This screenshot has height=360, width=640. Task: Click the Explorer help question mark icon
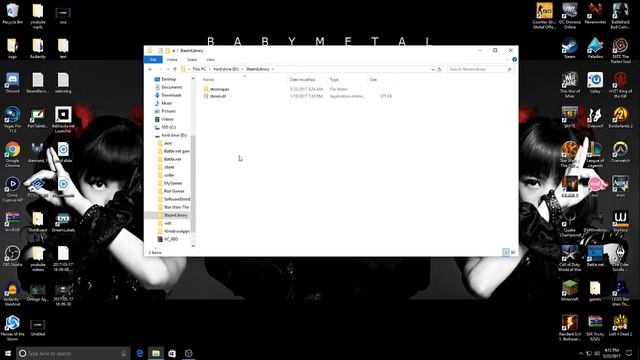click(x=514, y=60)
